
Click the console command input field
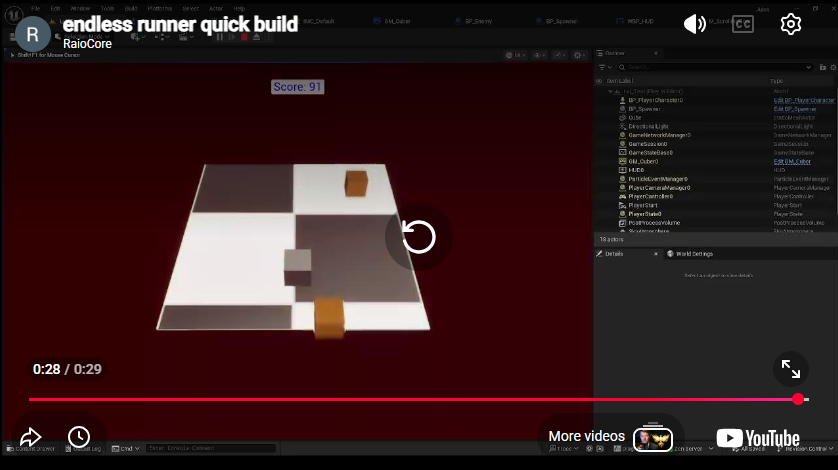click(210, 448)
